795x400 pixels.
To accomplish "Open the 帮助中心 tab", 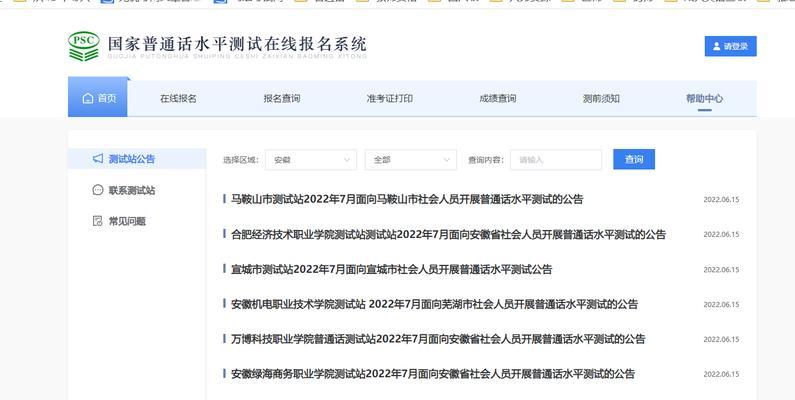I will point(704,98).
